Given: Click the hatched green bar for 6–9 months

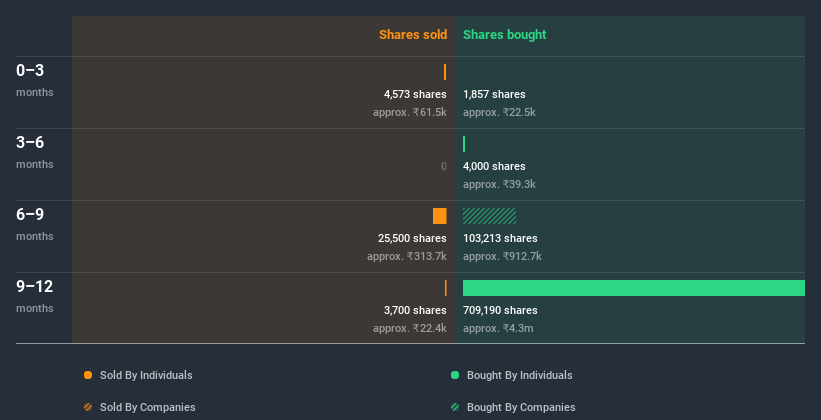Looking at the screenshot, I should pos(490,216).
